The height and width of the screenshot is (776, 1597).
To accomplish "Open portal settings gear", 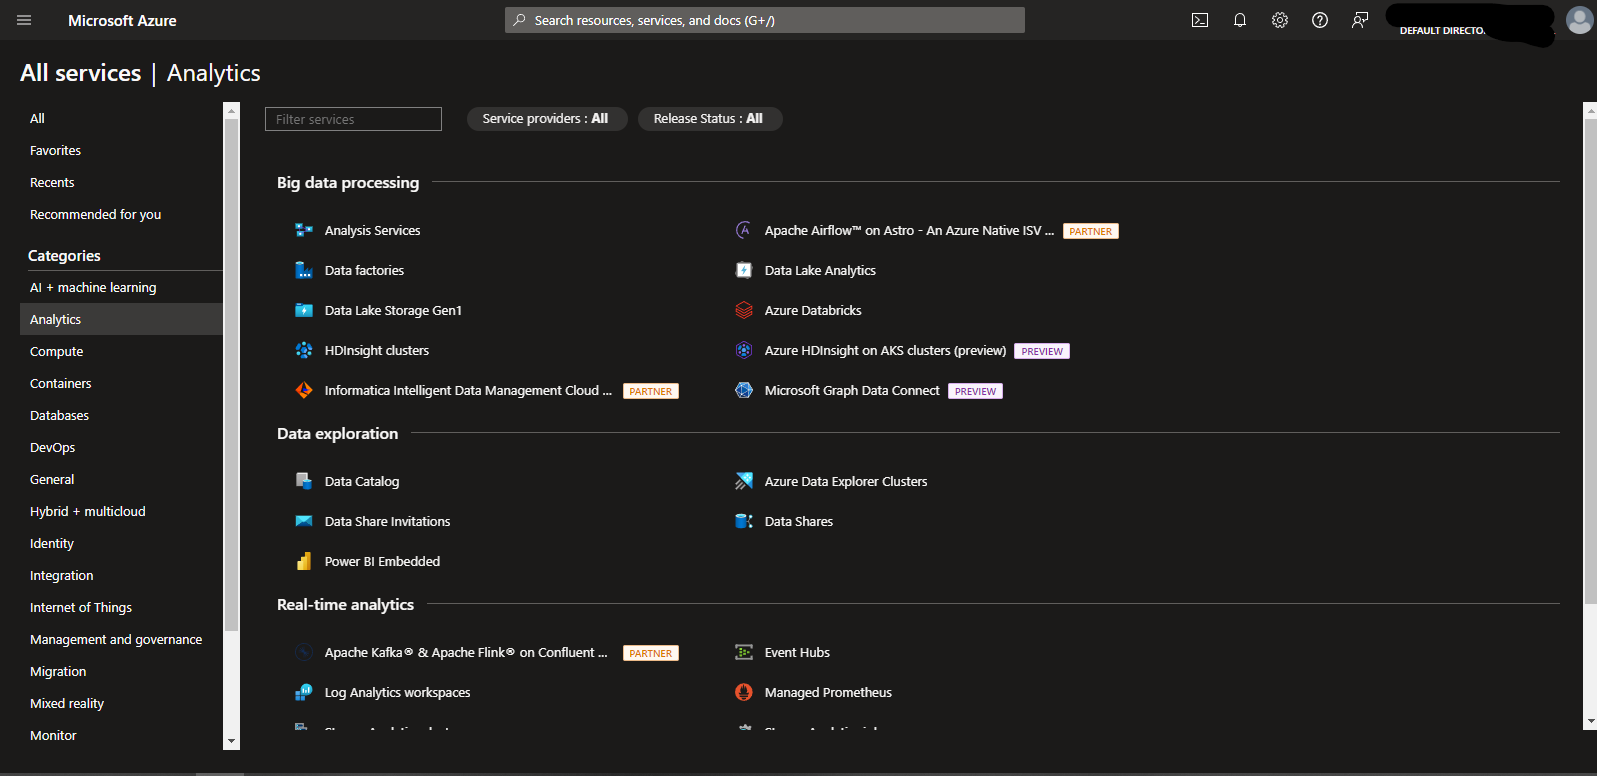I will click(x=1280, y=20).
